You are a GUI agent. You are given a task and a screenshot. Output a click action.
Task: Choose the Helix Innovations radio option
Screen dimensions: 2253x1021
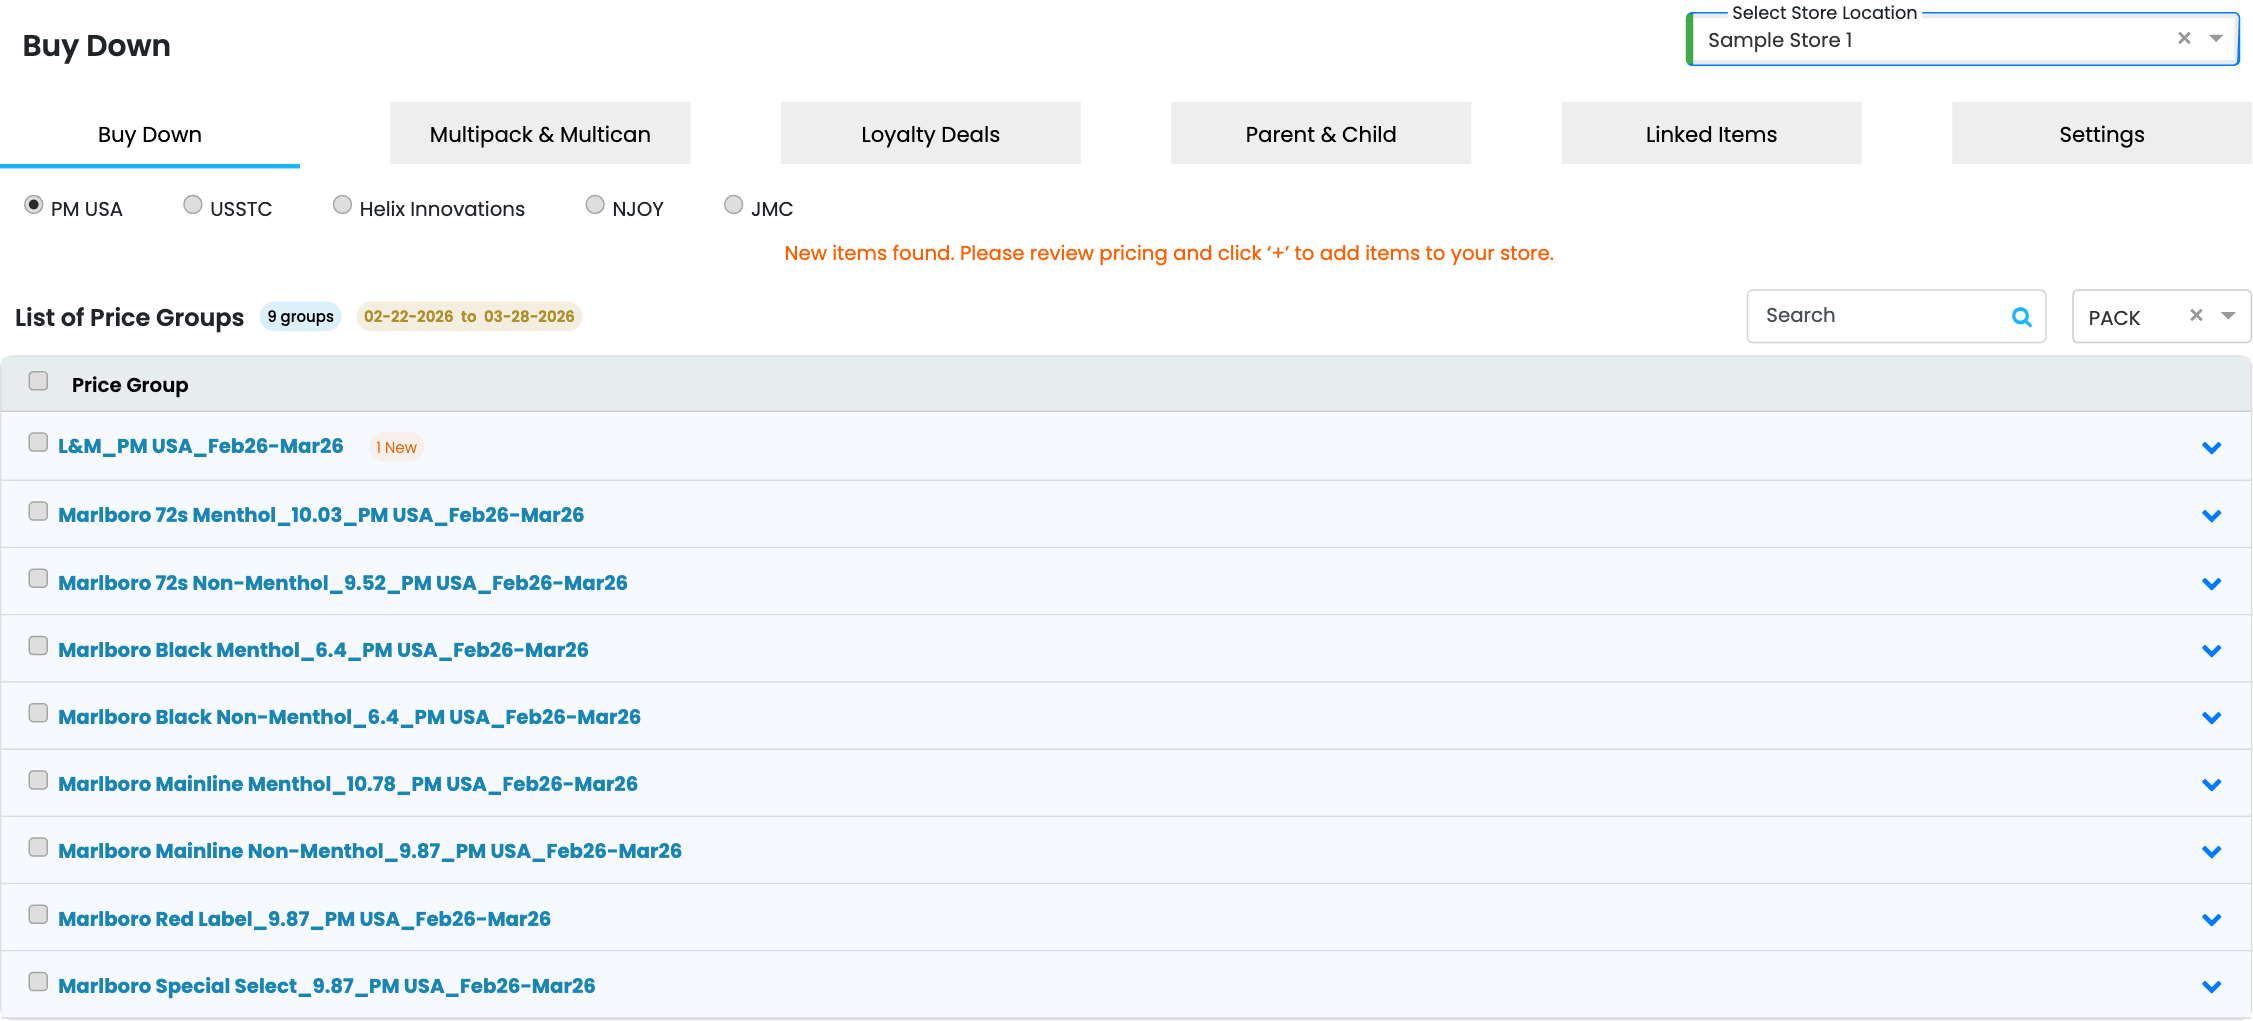pyautogui.click(x=342, y=205)
